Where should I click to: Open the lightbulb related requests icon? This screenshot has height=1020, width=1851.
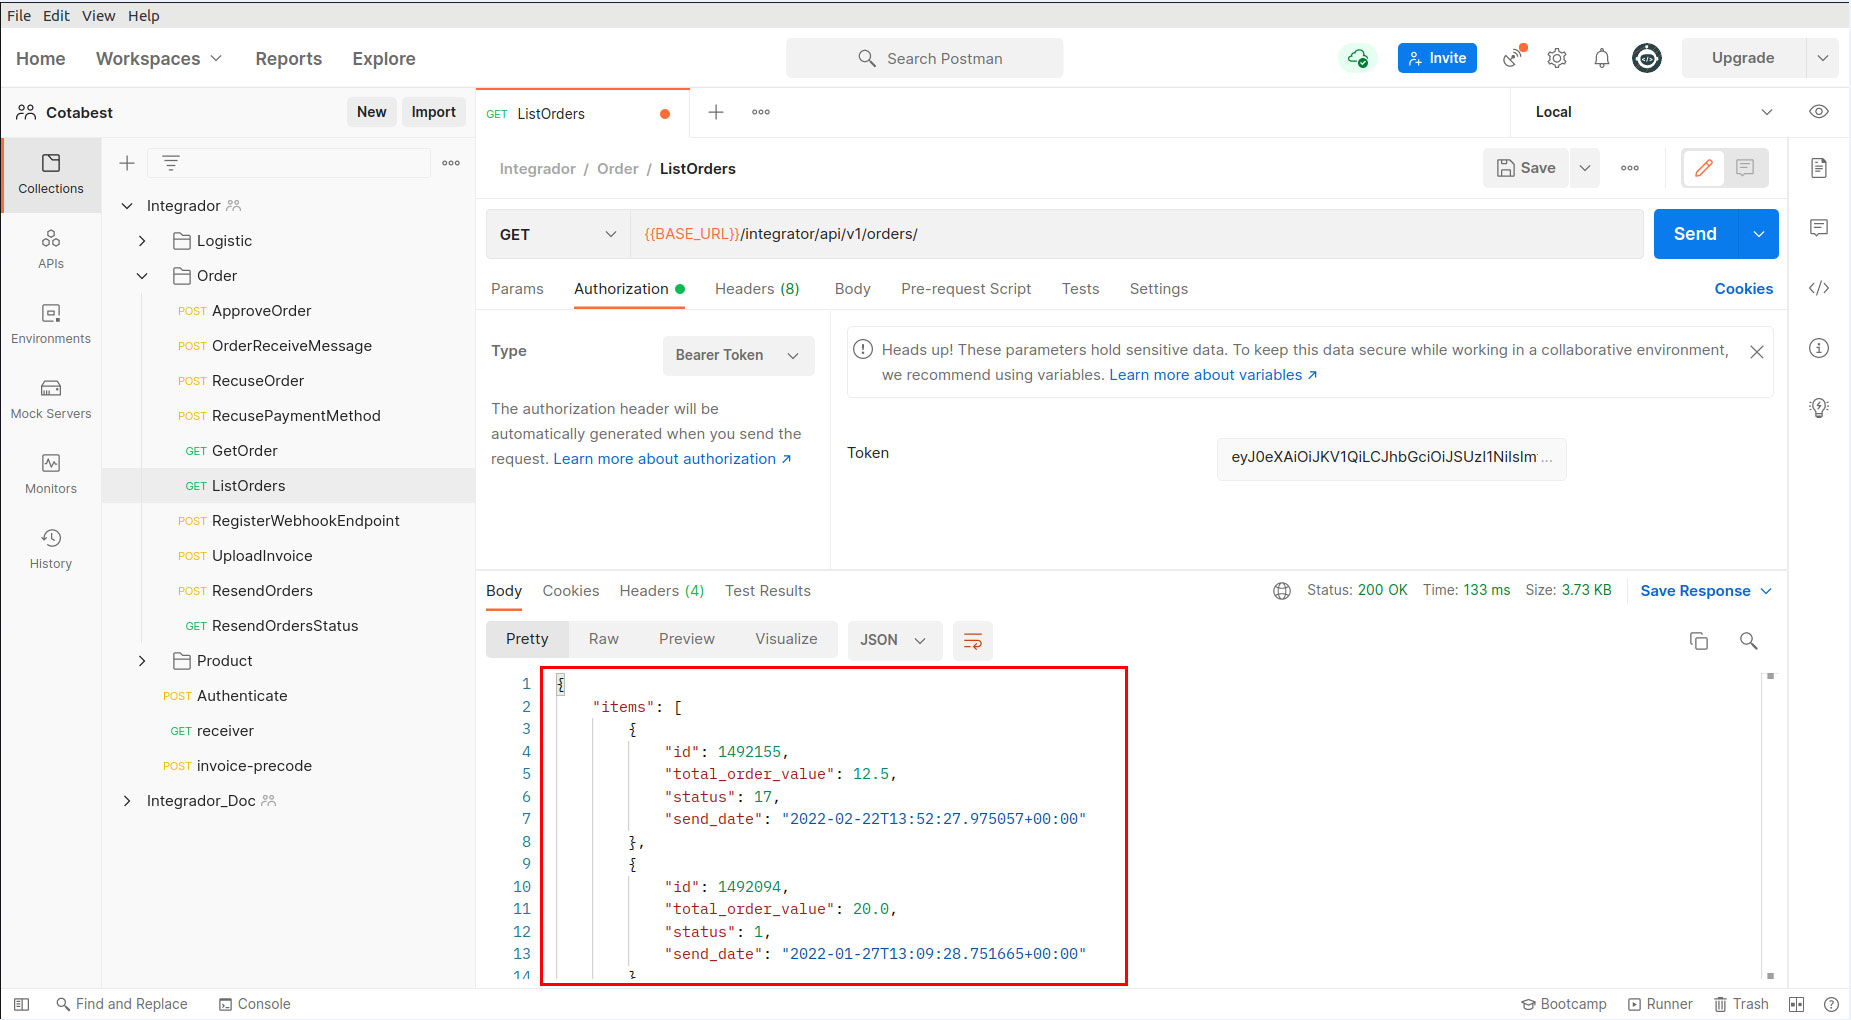click(x=1819, y=408)
